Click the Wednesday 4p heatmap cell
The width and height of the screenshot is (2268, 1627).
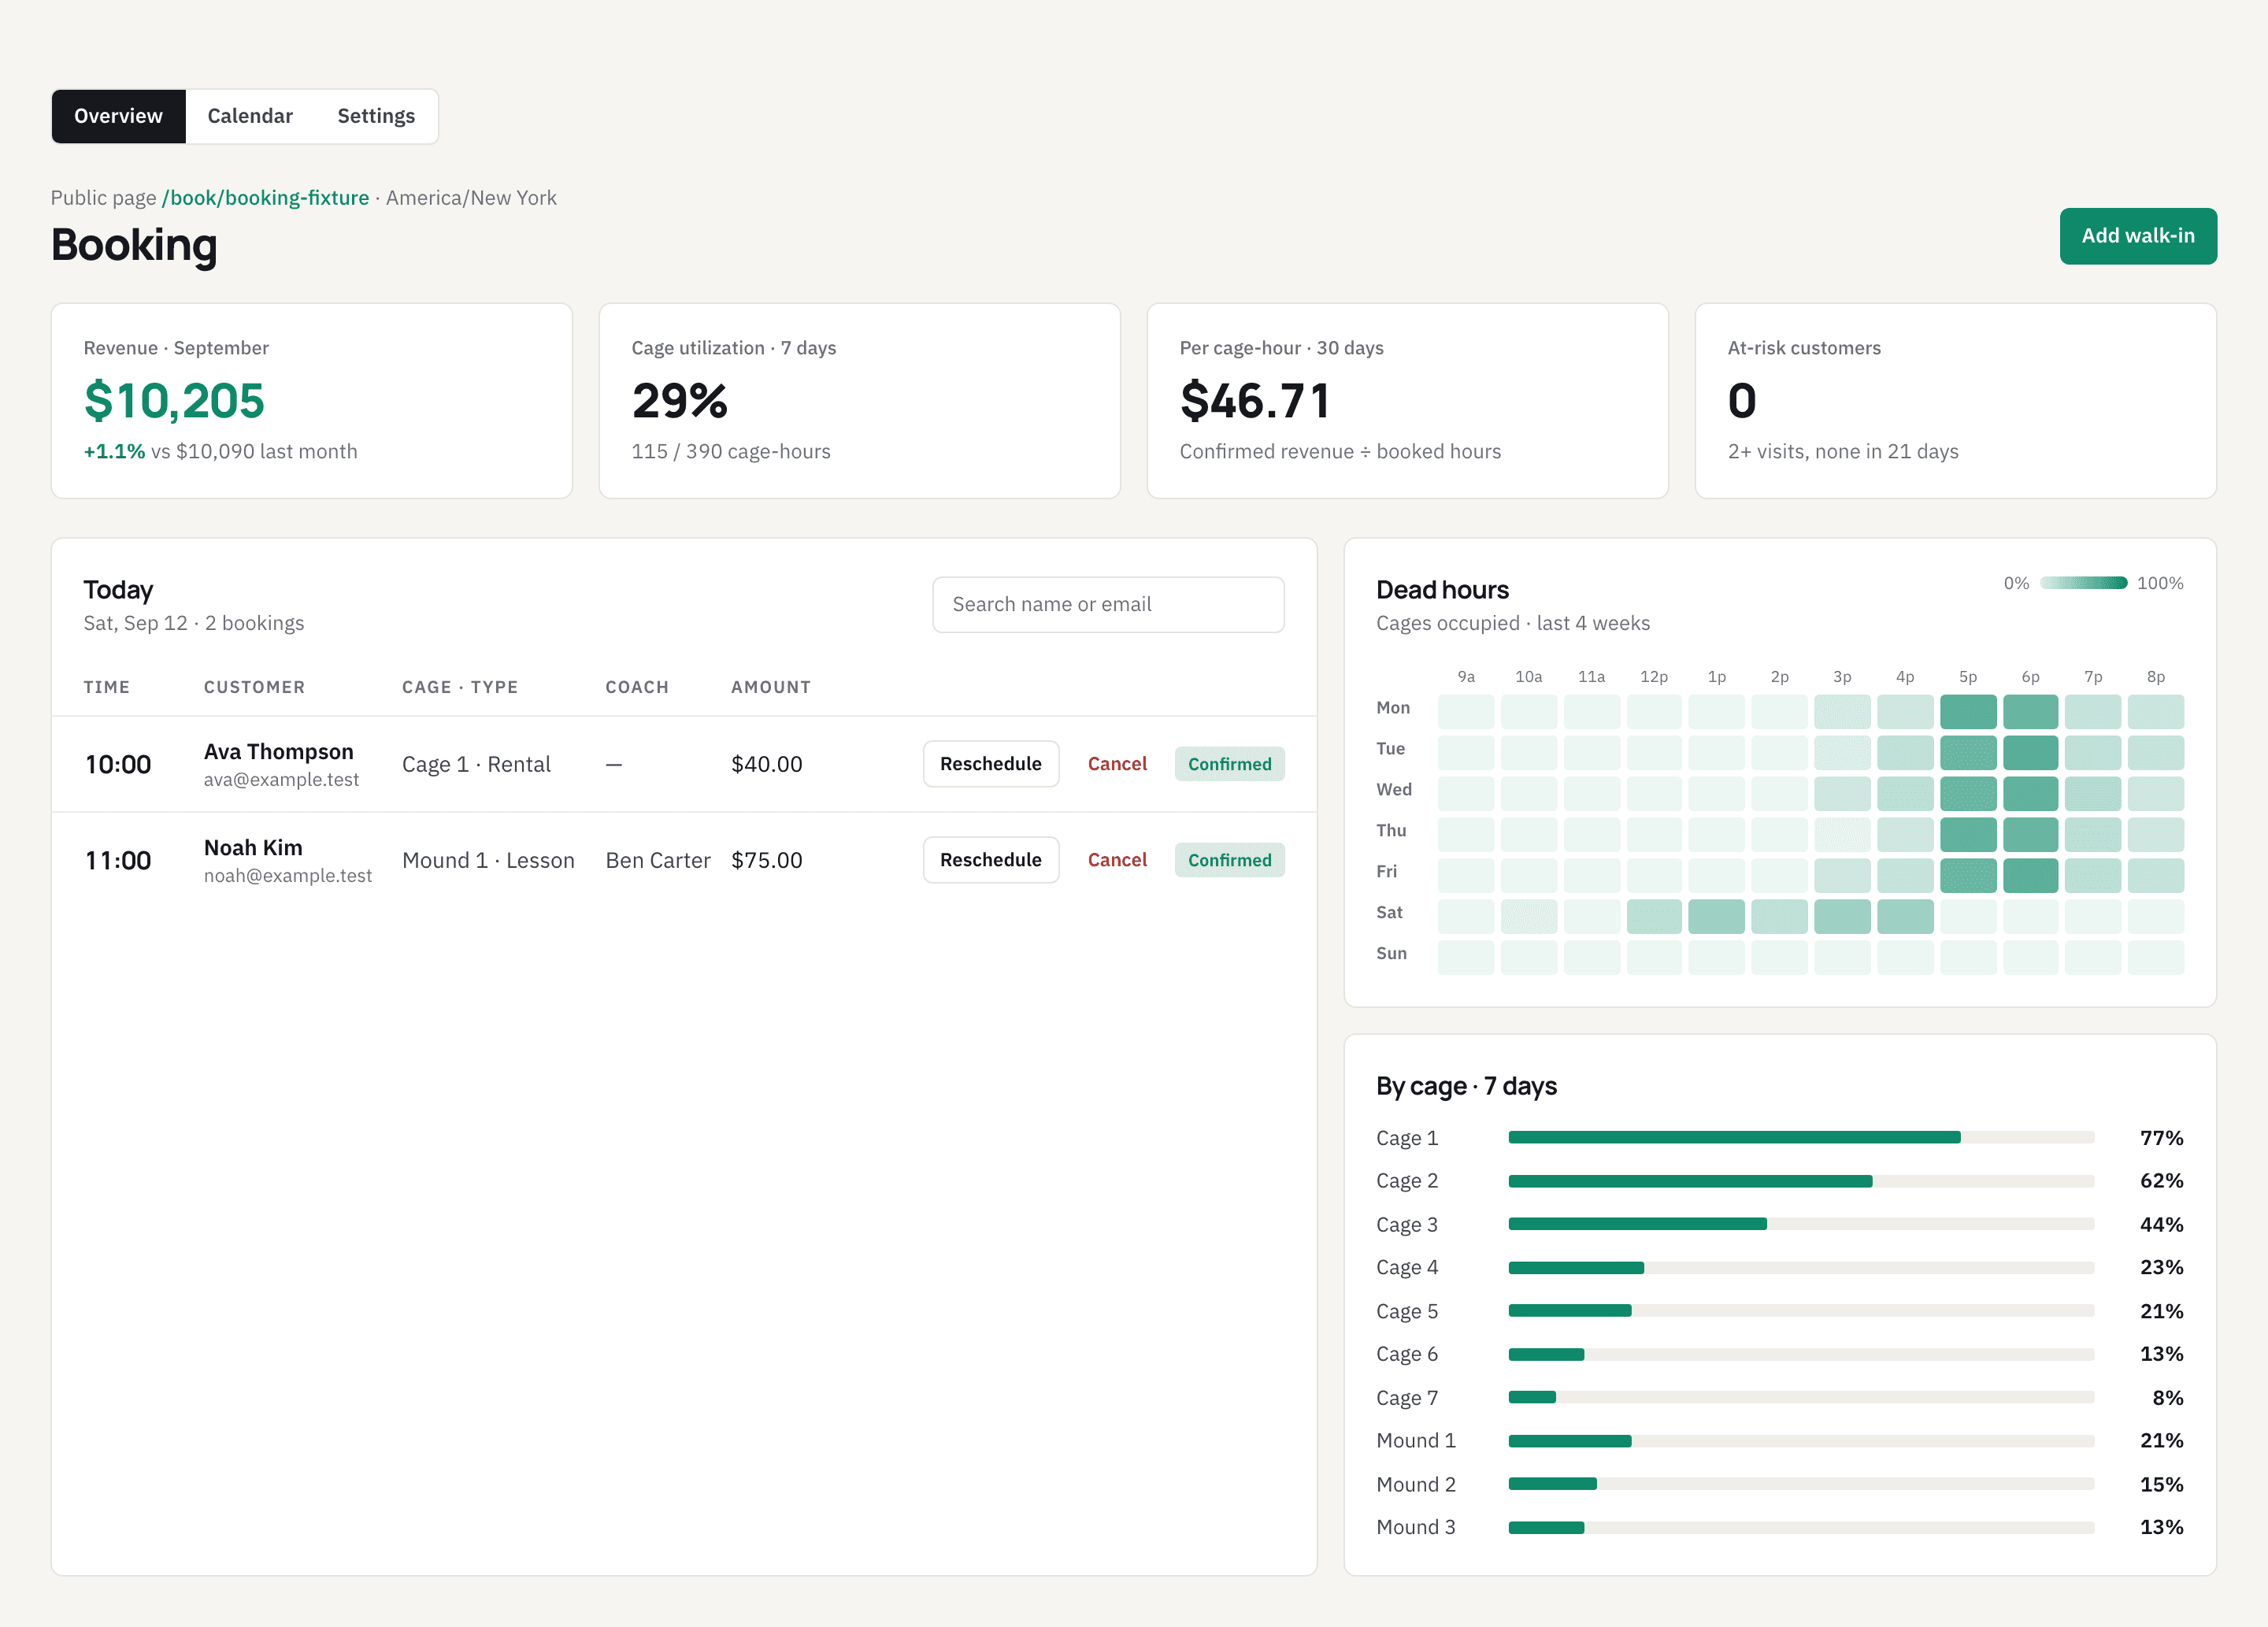pyautogui.click(x=1905, y=794)
